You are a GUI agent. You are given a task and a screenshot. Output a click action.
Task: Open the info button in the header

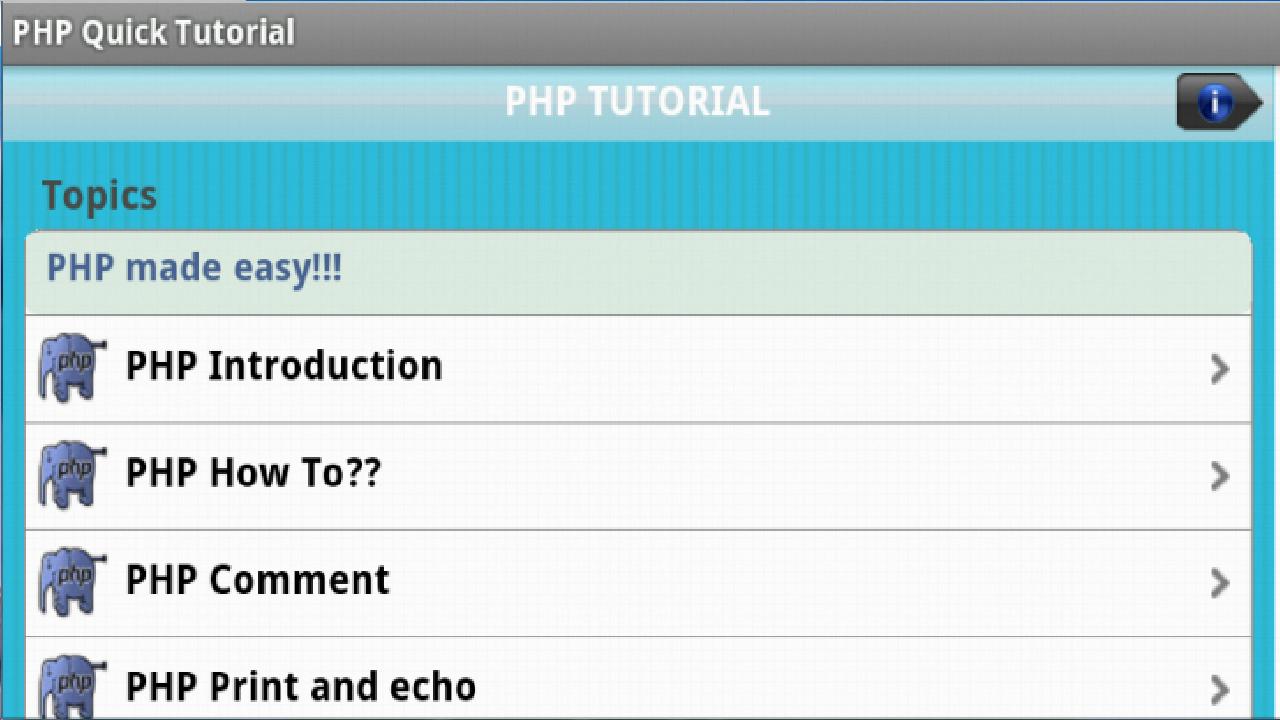click(x=1216, y=102)
